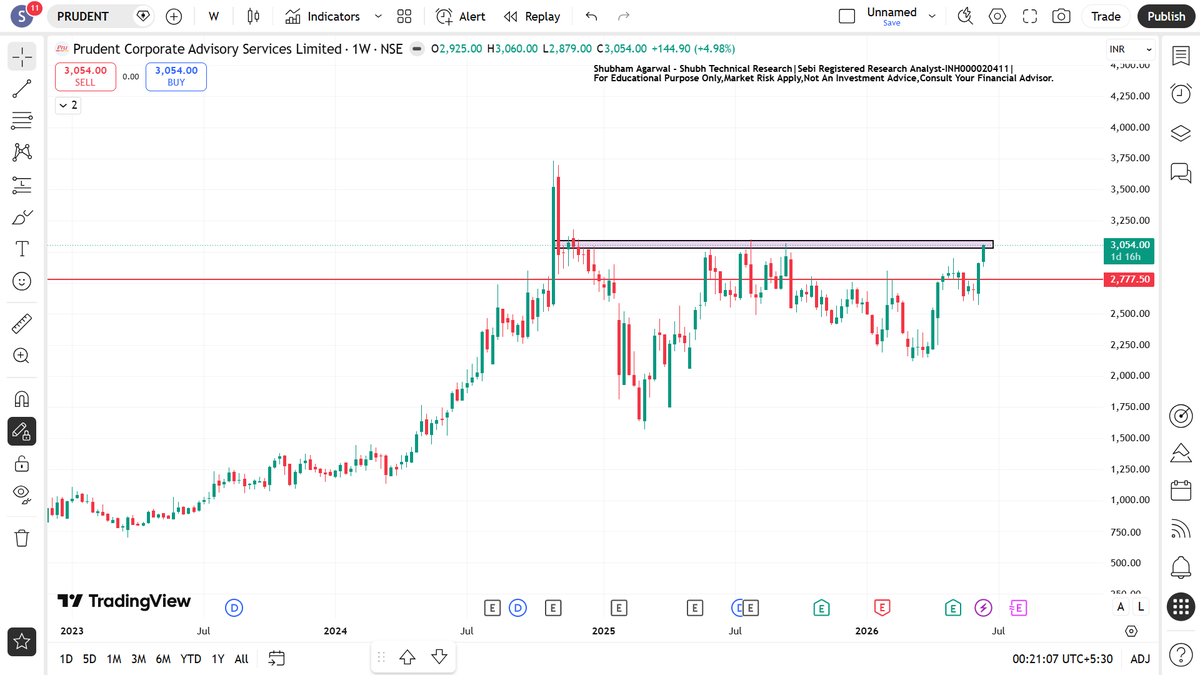The width and height of the screenshot is (1200, 675).
Task: Enter fullscreen mode
Action: (1030, 16)
